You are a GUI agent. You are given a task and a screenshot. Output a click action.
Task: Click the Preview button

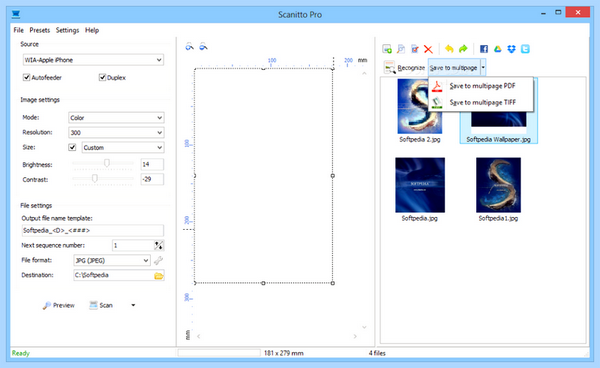click(x=59, y=305)
